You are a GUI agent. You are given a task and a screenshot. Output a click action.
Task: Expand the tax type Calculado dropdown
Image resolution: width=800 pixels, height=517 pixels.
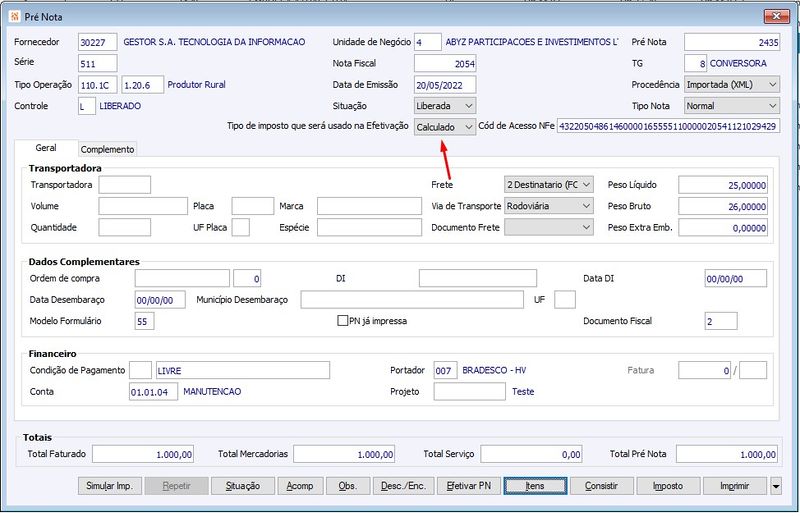(445, 127)
